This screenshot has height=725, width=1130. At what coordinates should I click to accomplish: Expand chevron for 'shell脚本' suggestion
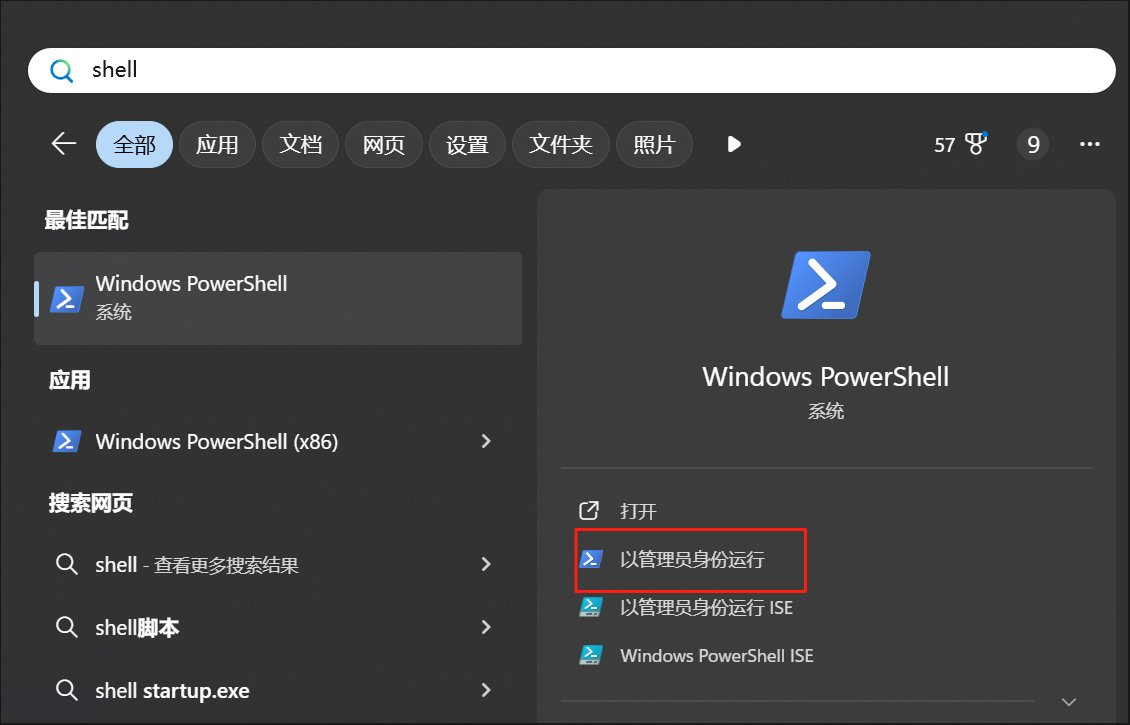pyautogui.click(x=486, y=628)
